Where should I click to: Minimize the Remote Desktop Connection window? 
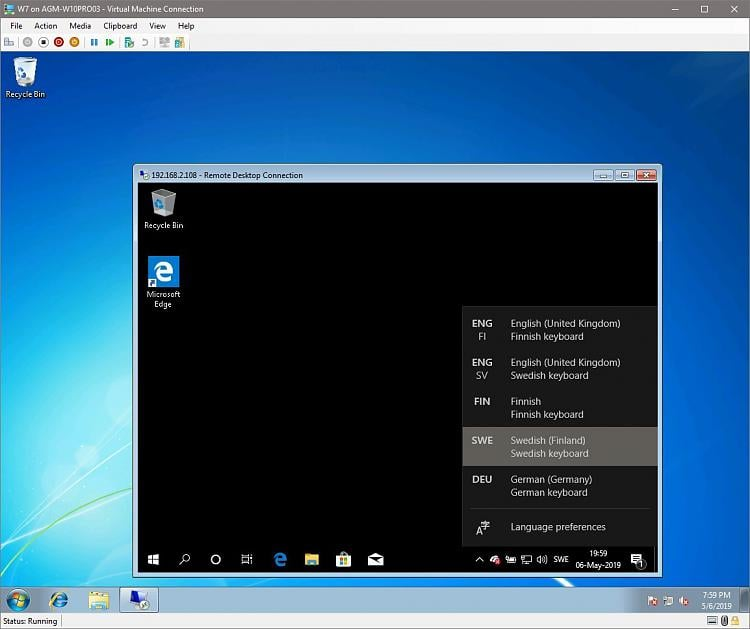[x=603, y=175]
